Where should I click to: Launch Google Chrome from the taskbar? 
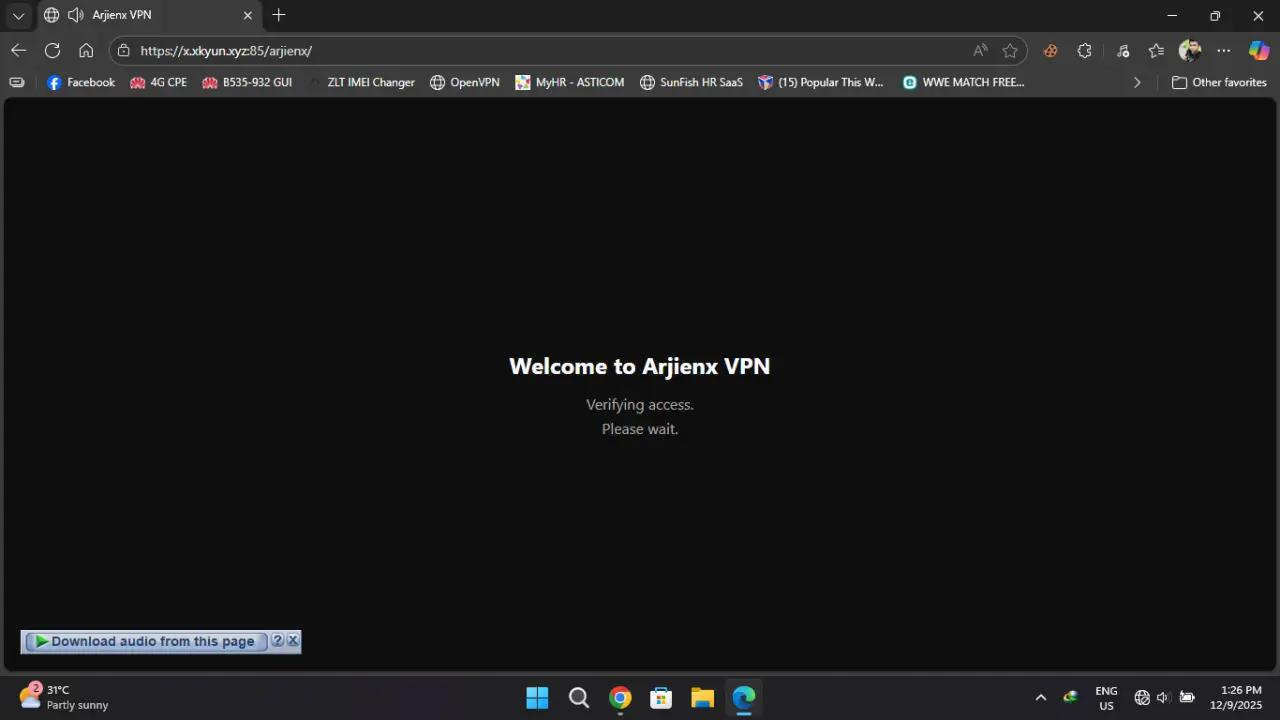tap(620, 697)
